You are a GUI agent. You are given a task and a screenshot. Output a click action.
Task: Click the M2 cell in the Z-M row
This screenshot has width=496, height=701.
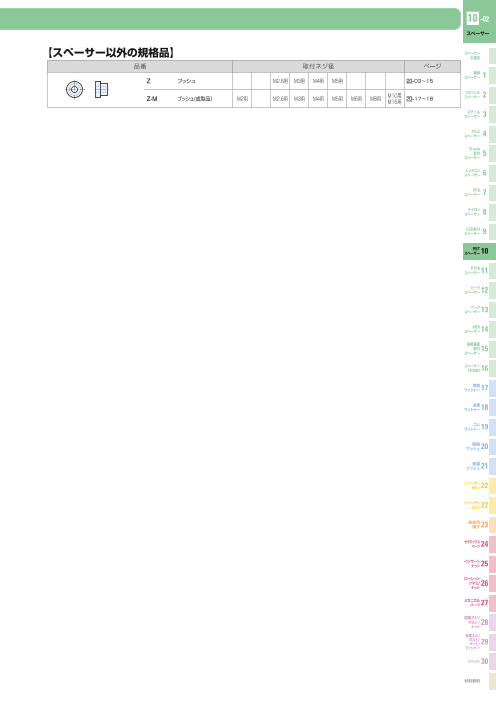point(242,99)
